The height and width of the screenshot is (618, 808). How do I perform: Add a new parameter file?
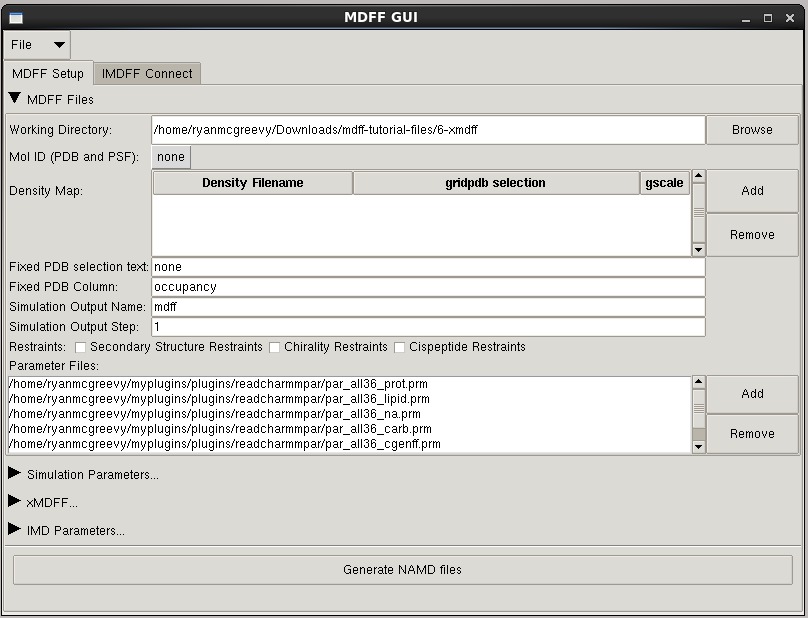point(751,394)
